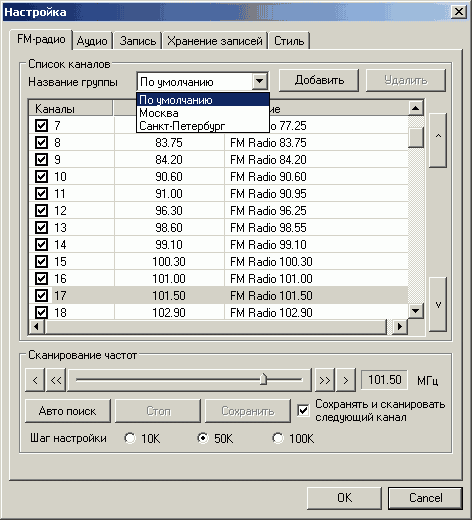Toggle the channel 10 checkbox

41,177
